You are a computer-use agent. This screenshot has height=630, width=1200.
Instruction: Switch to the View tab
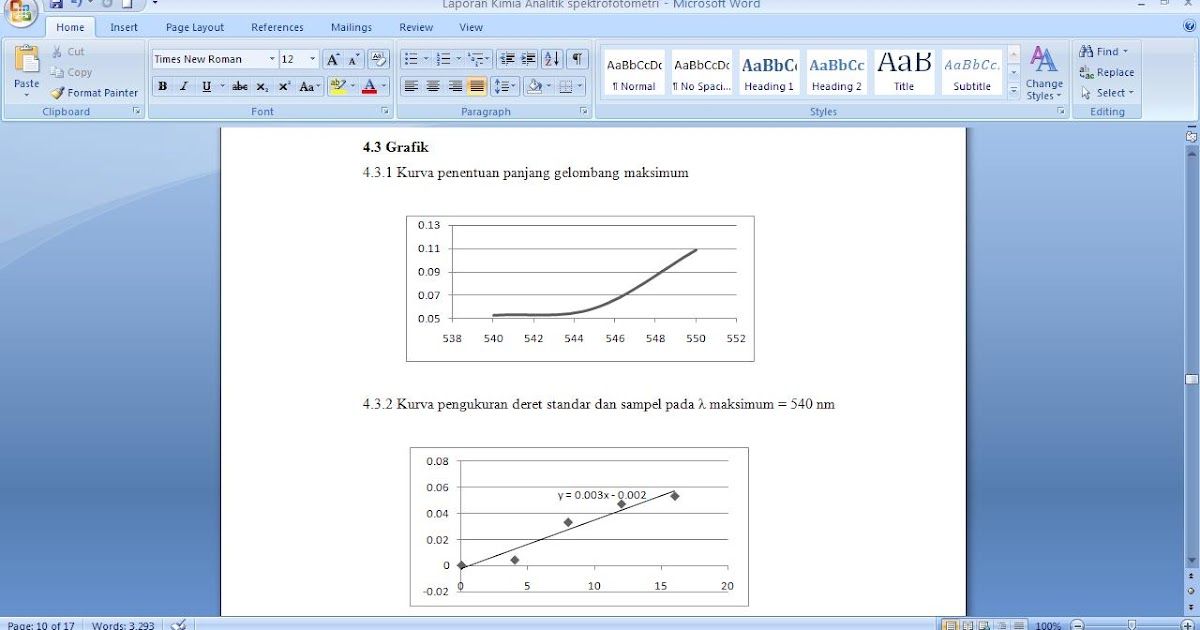coord(471,27)
